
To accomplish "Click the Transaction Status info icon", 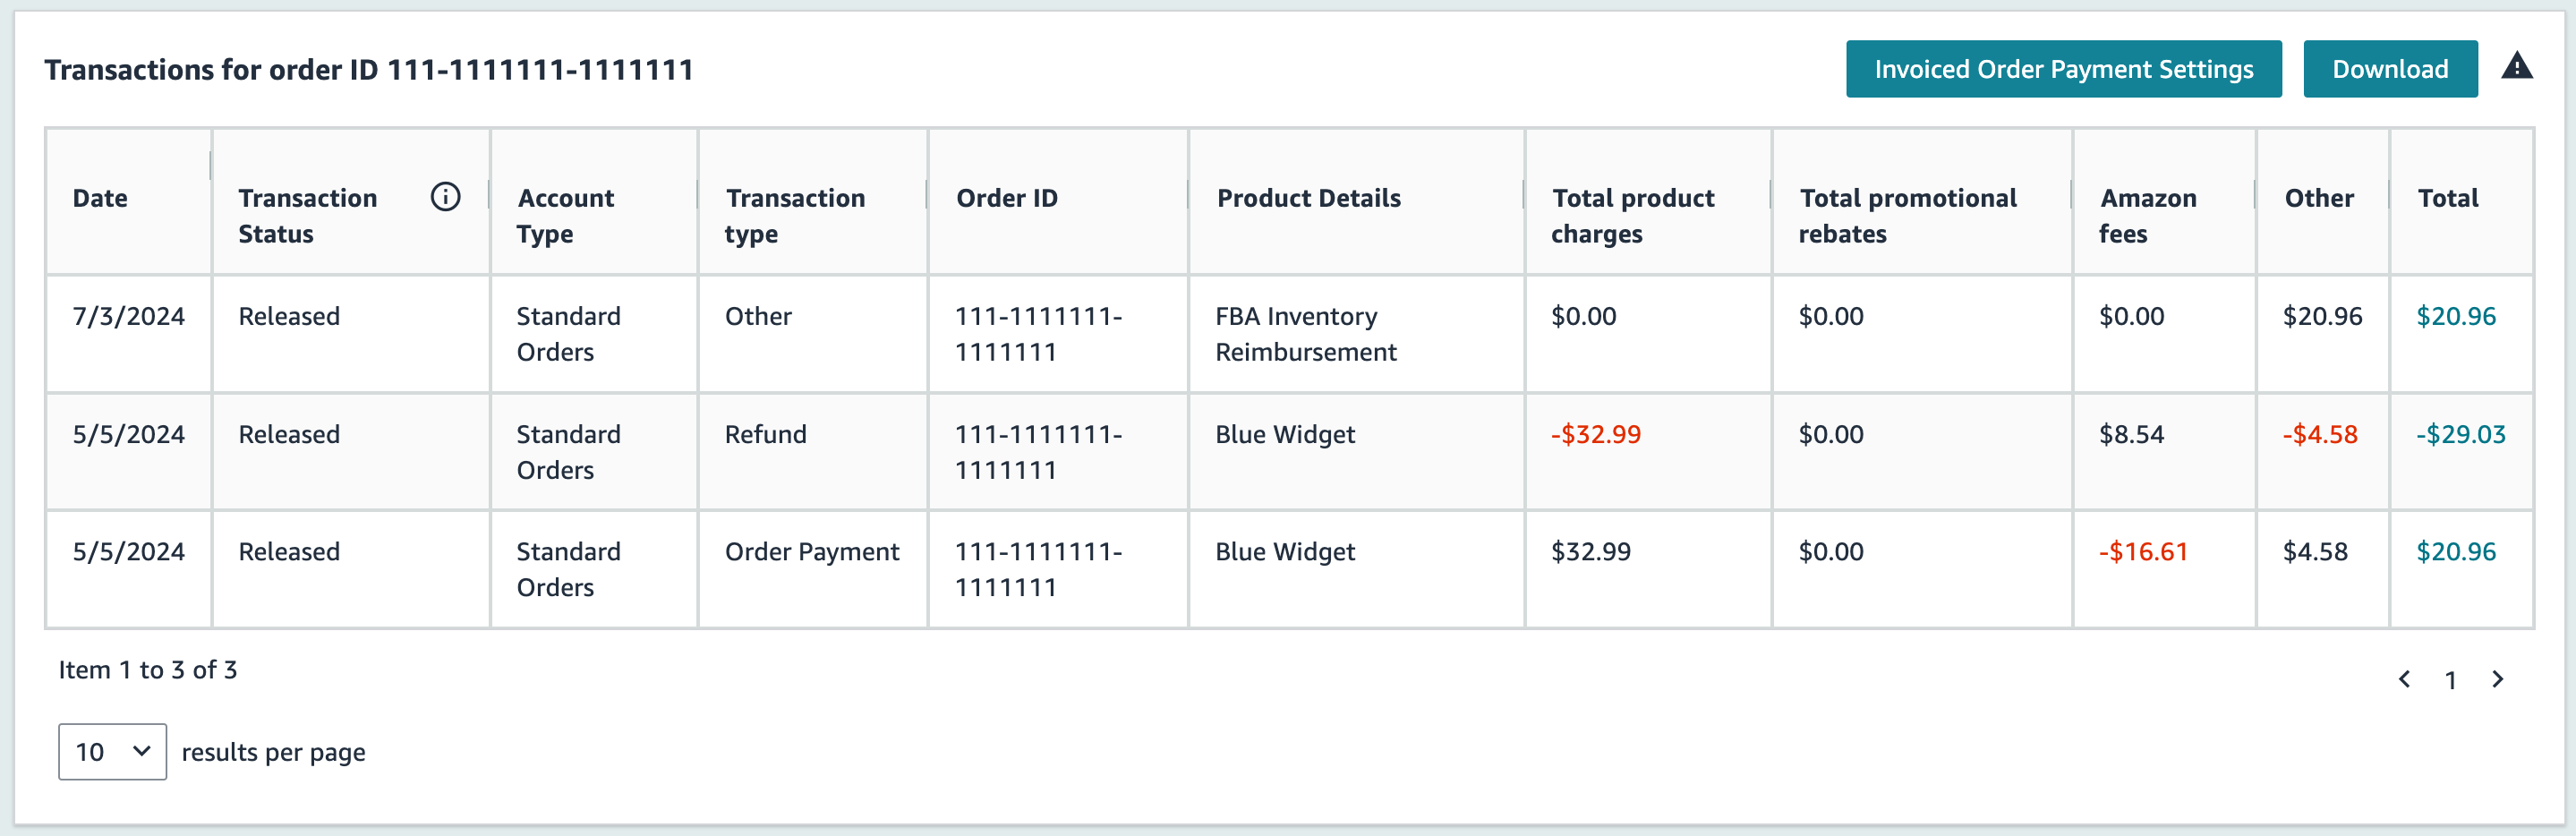I will (x=445, y=197).
